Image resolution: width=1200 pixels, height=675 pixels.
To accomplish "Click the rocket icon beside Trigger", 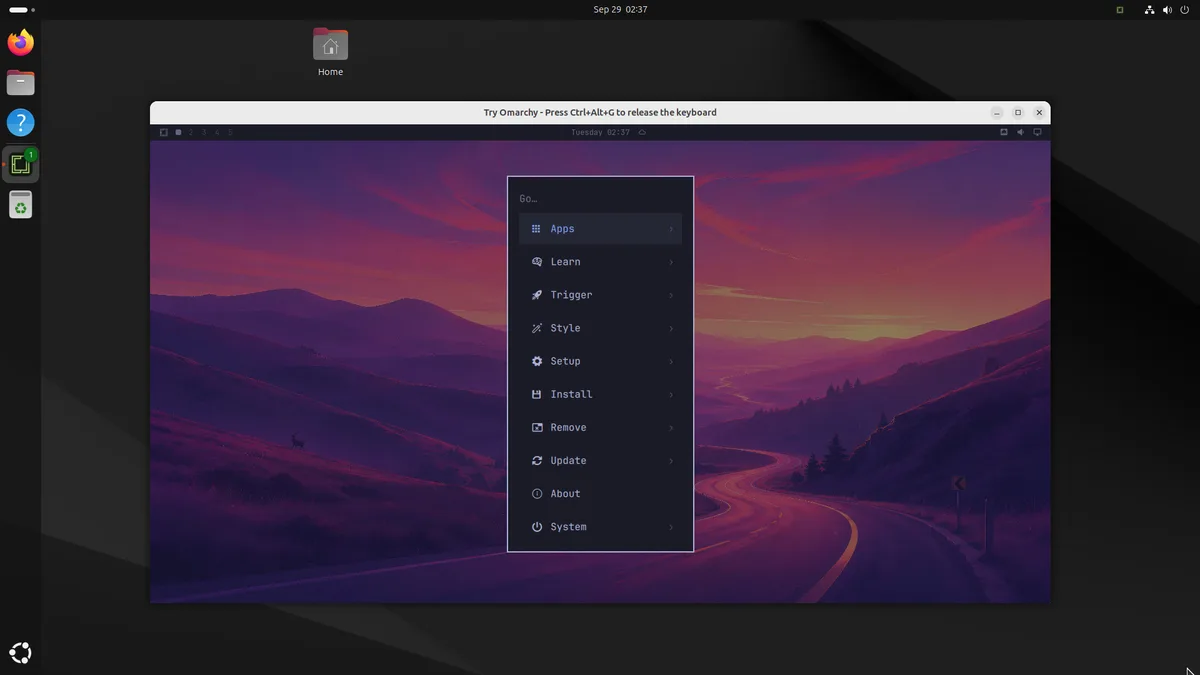I will [536, 295].
